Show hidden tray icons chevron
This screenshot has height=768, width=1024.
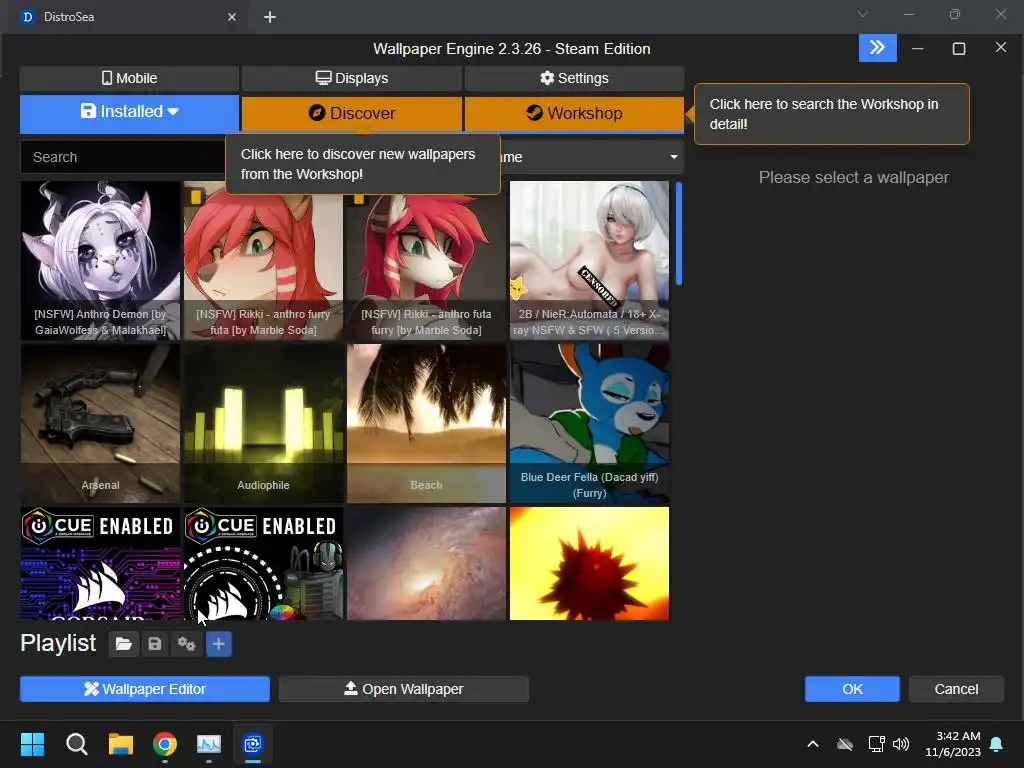pos(813,744)
